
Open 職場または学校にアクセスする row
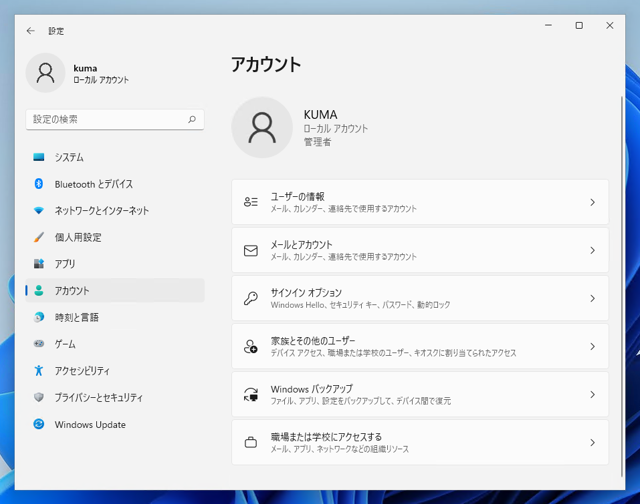420,442
